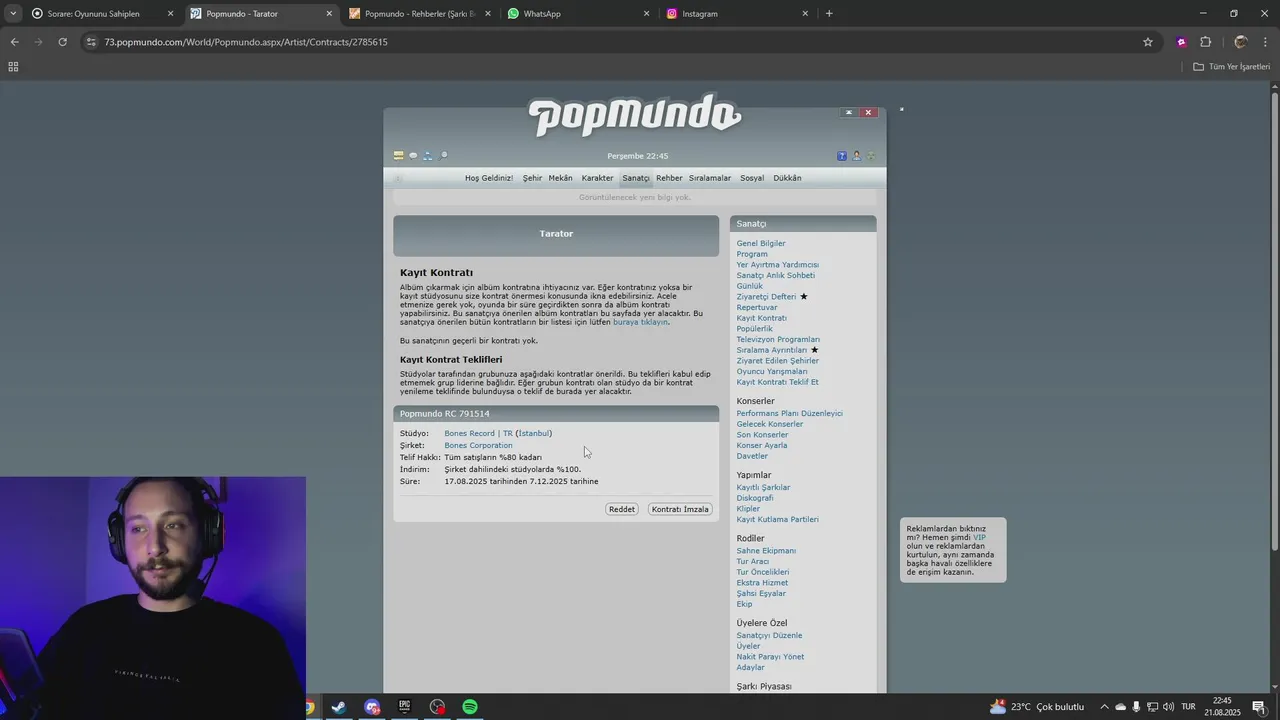The height and width of the screenshot is (720, 1280).
Task: Open the Şehir menu
Action: (x=532, y=178)
